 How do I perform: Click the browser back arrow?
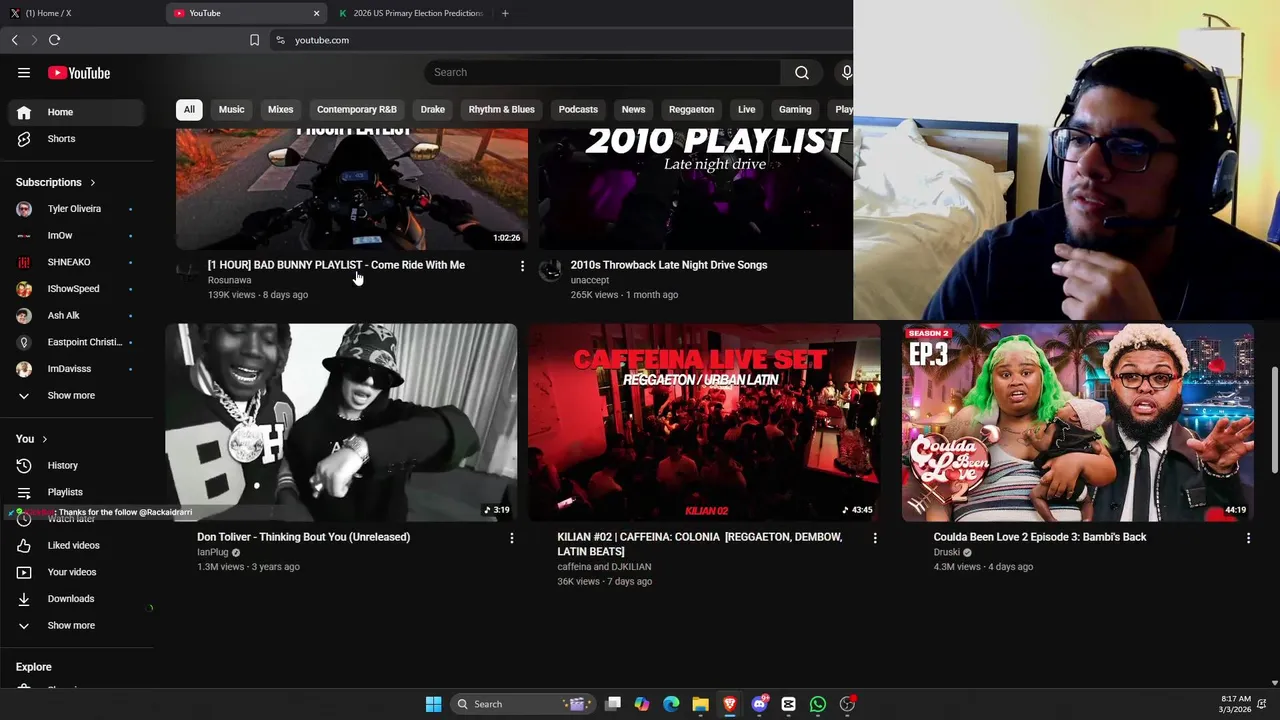pyautogui.click(x=15, y=40)
